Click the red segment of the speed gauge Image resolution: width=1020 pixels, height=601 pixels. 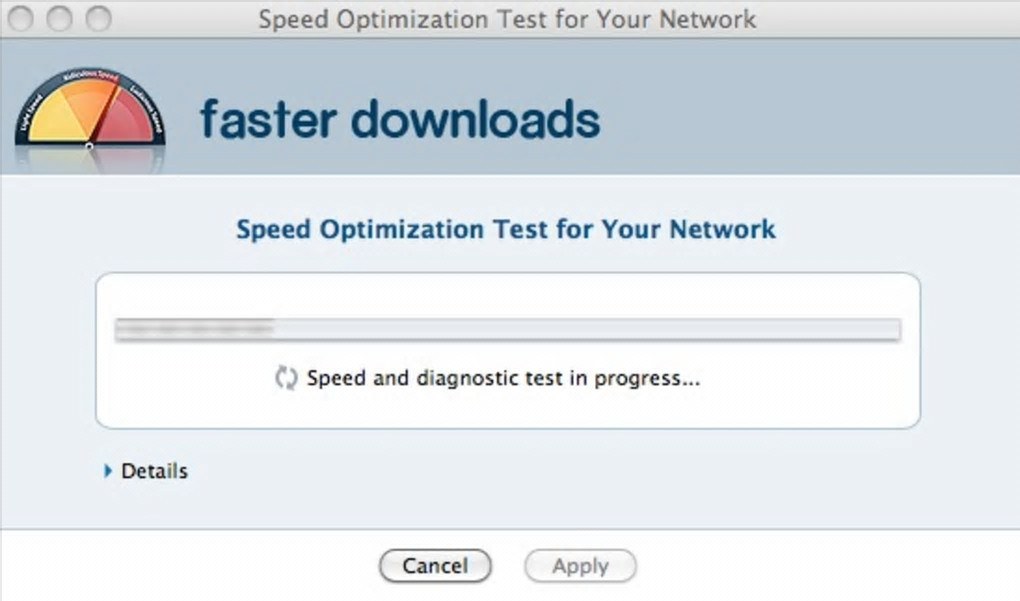tap(127, 122)
